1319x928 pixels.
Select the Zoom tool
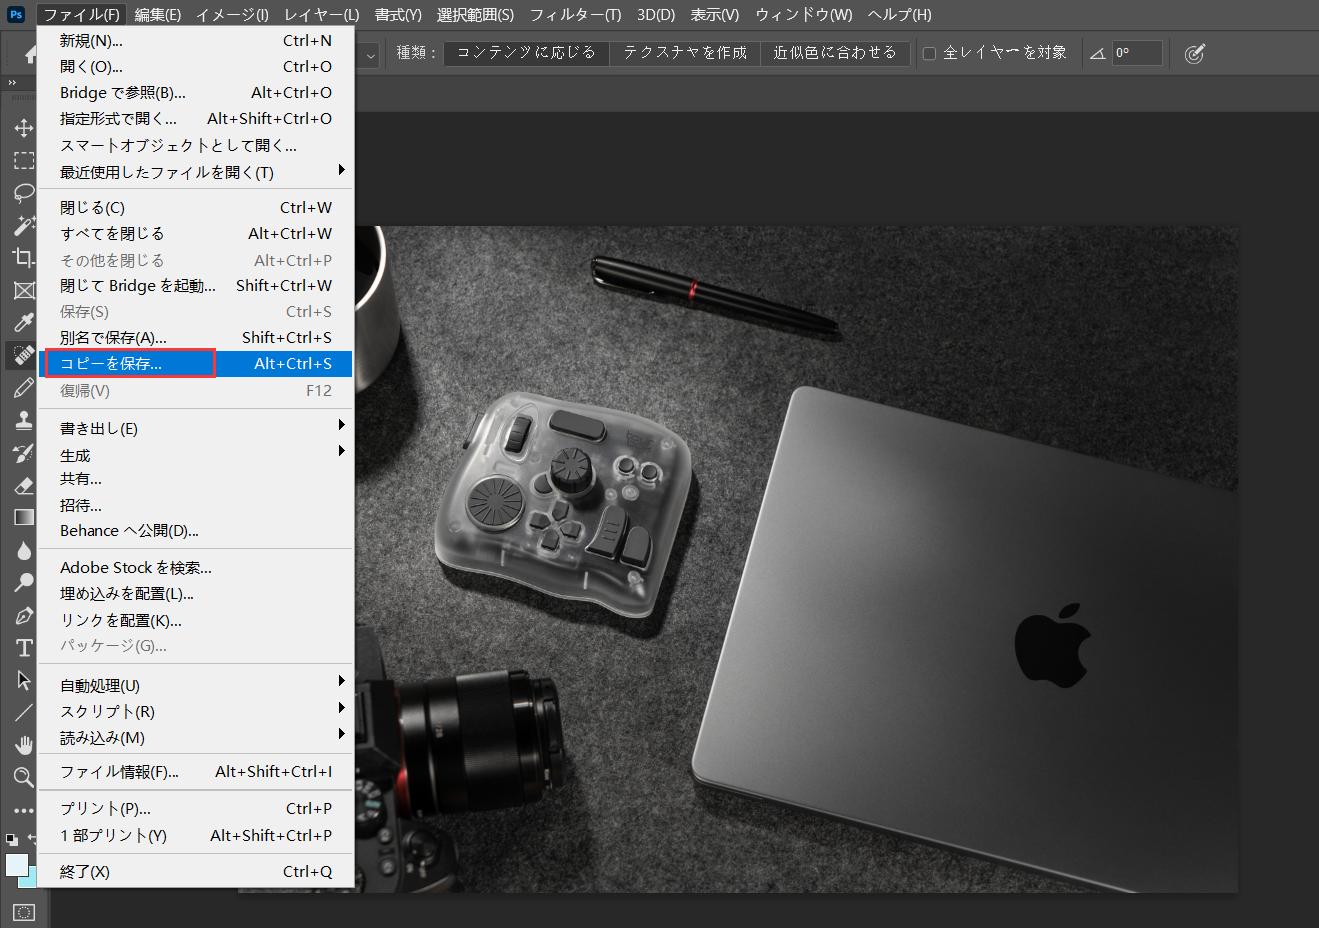(23, 777)
